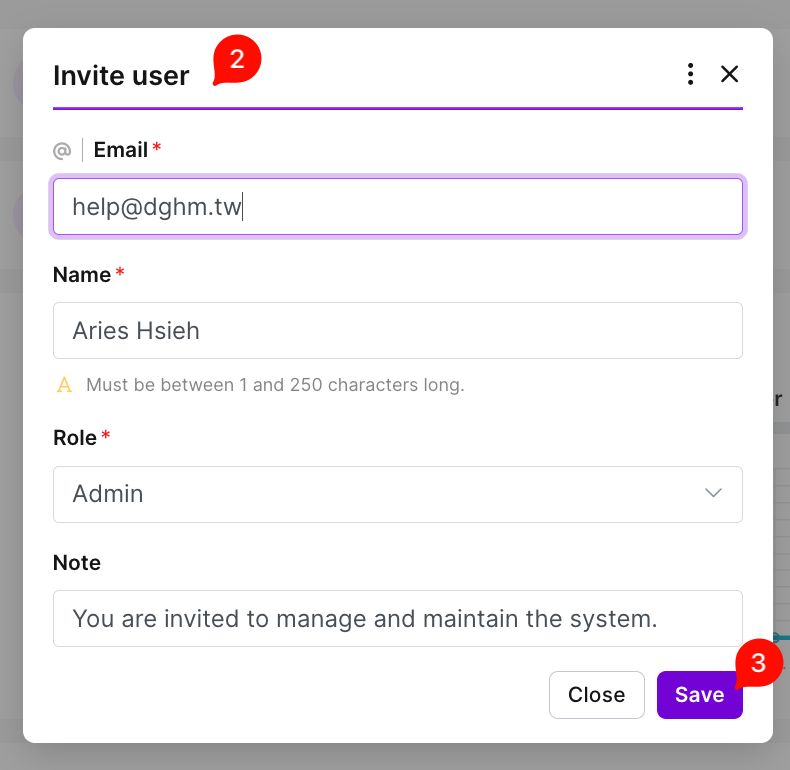This screenshot has height=770, width=790.
Task: Click the Invite user dialog title
Action: tap(121, 76)
